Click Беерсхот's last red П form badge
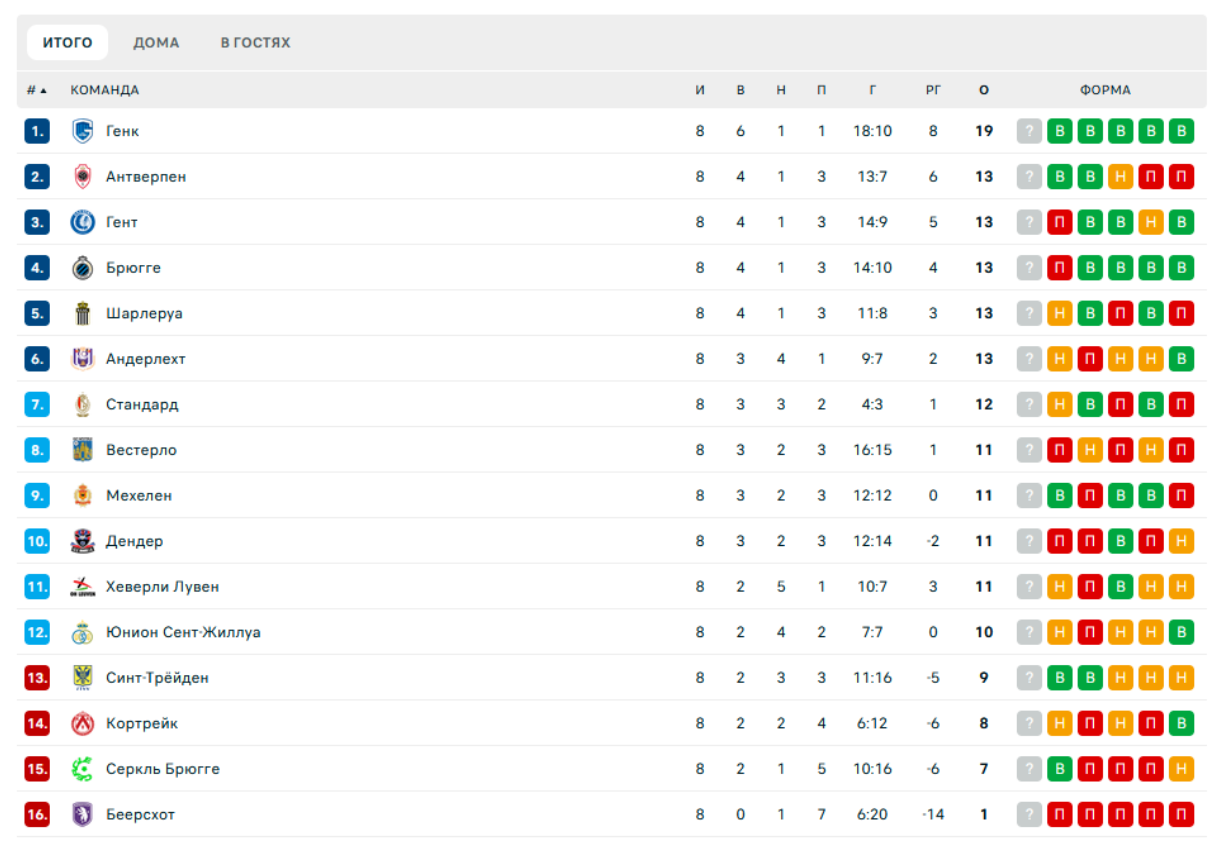The image size is (1222, 848). pos(1181,815)
